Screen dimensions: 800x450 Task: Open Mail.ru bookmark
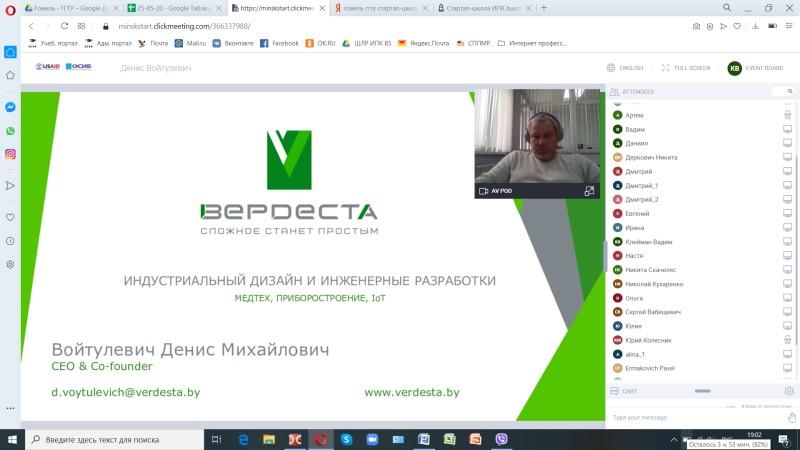tap(190, 43)
